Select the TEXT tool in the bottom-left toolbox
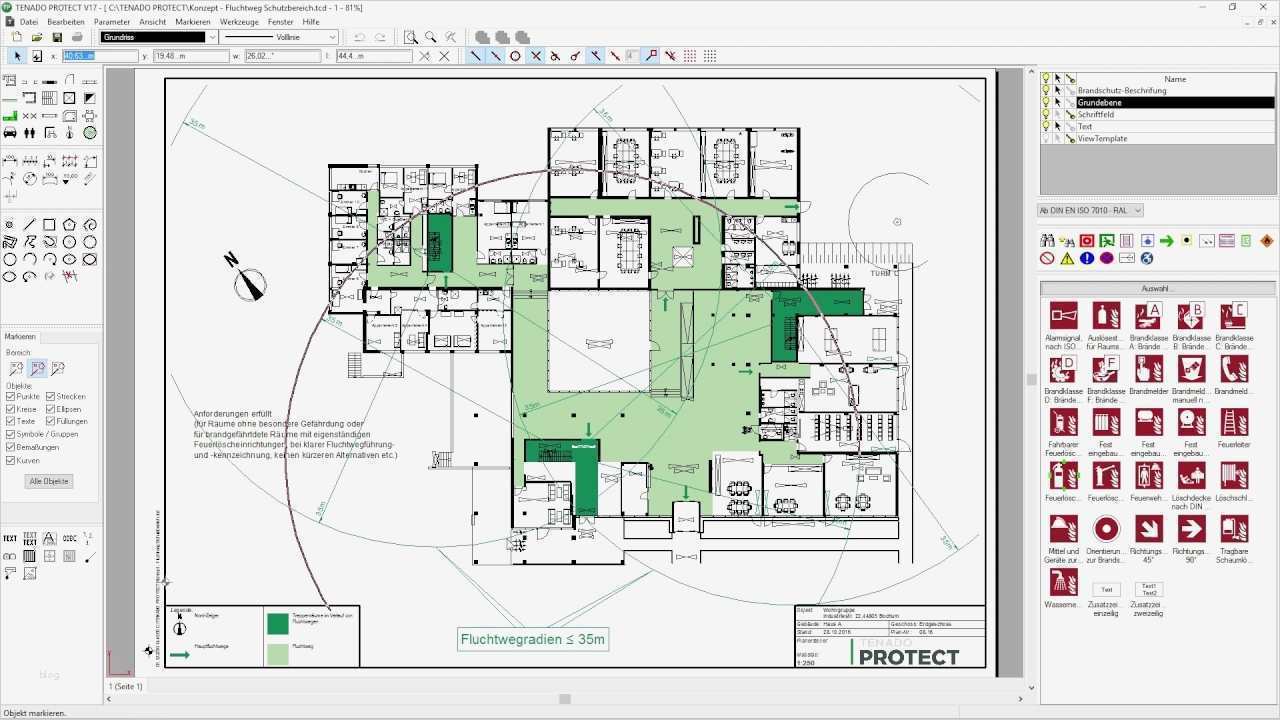1280x720 pixels. (10, 538)
